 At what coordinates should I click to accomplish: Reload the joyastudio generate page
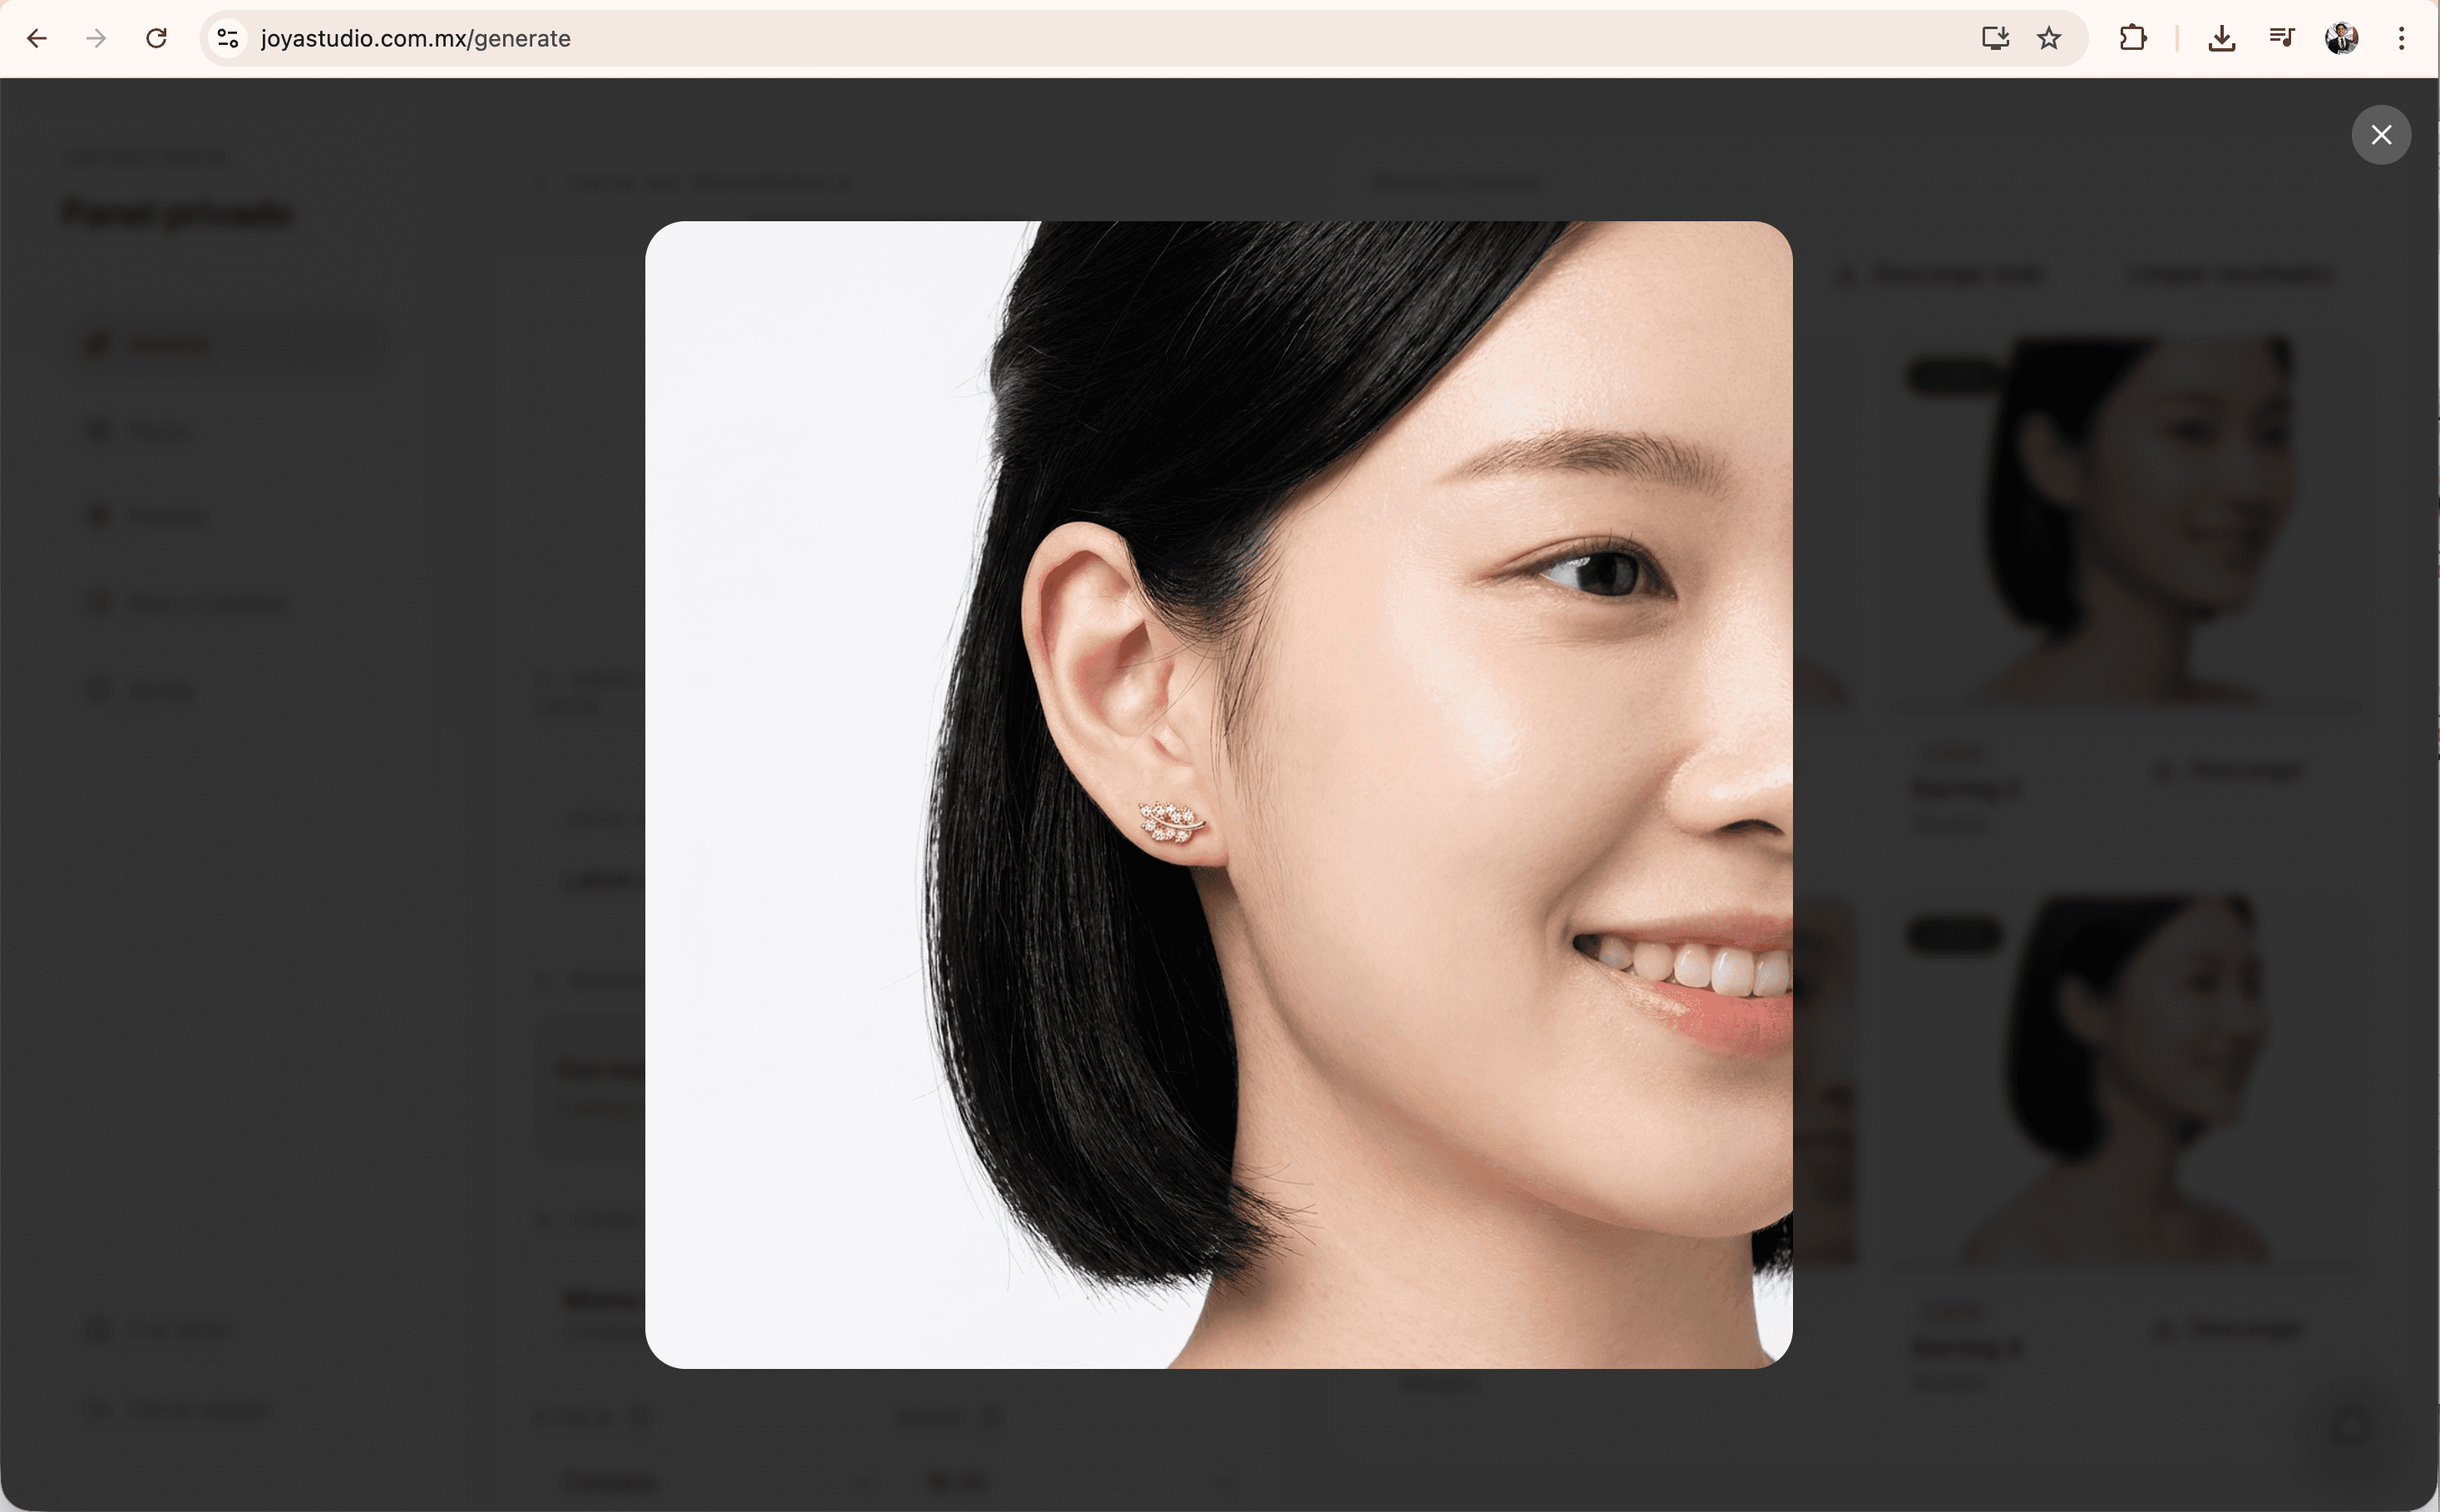pos(156,38)
